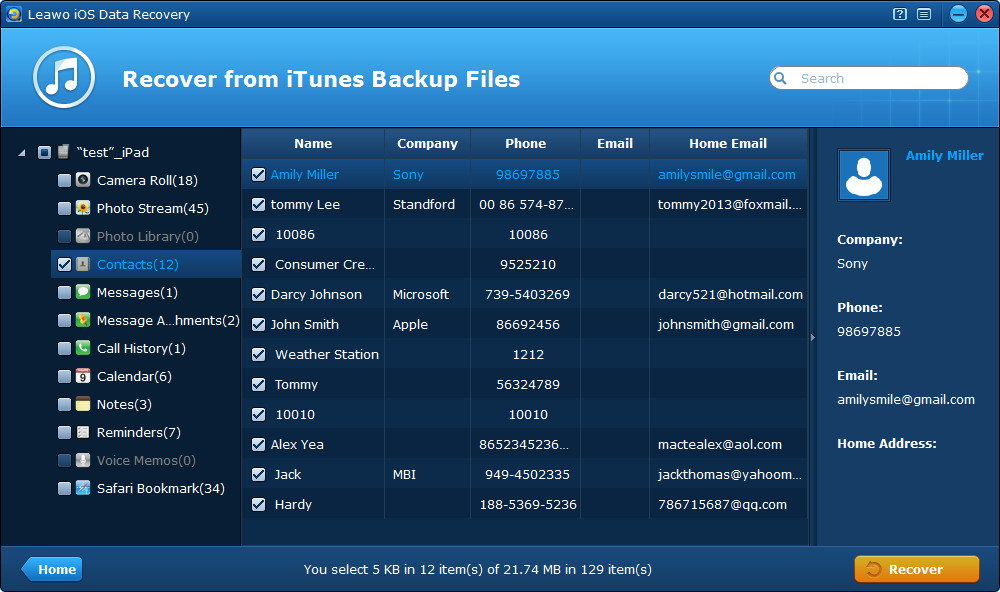
Task: Click the Call History phone icon
Action: pyautogui.click(x=83, y=348)
